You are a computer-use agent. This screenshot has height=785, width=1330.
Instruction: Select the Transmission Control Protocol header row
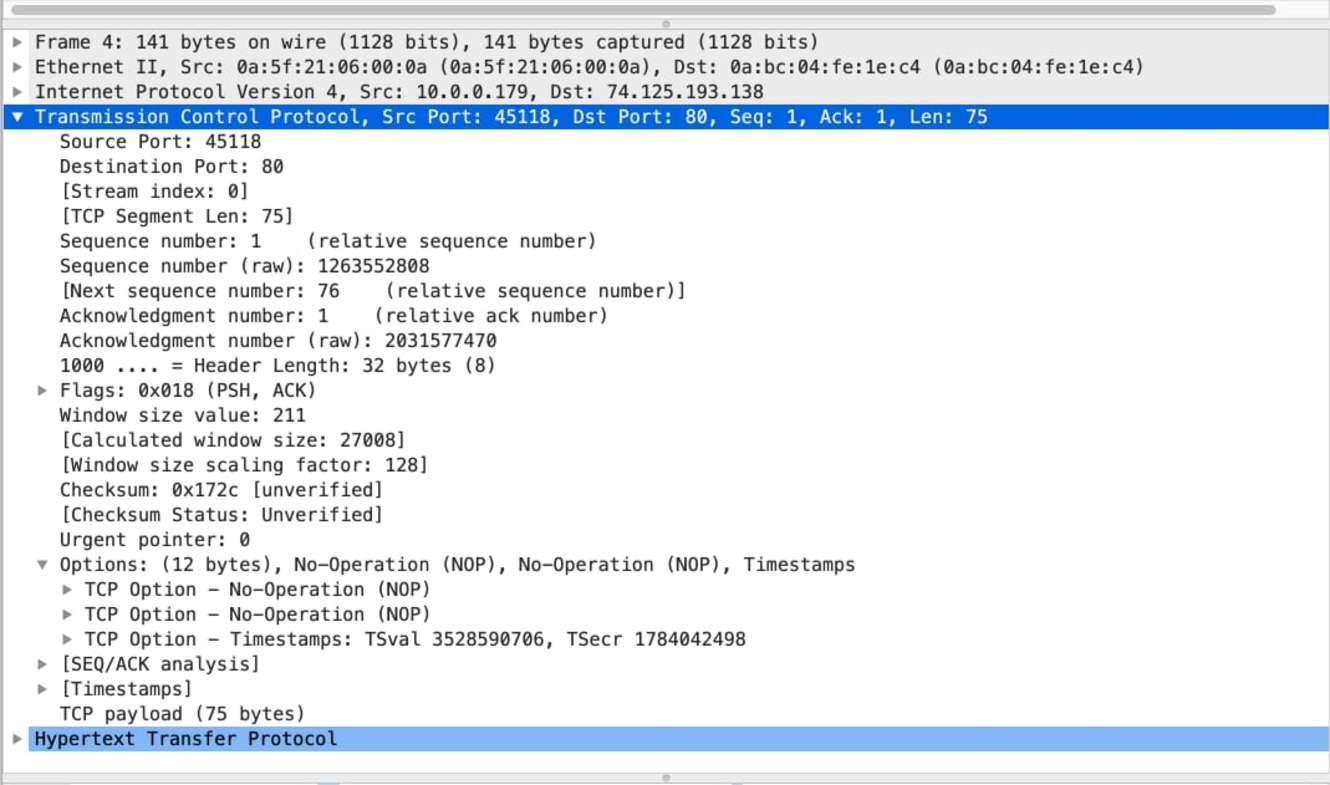tap(665, 117)
